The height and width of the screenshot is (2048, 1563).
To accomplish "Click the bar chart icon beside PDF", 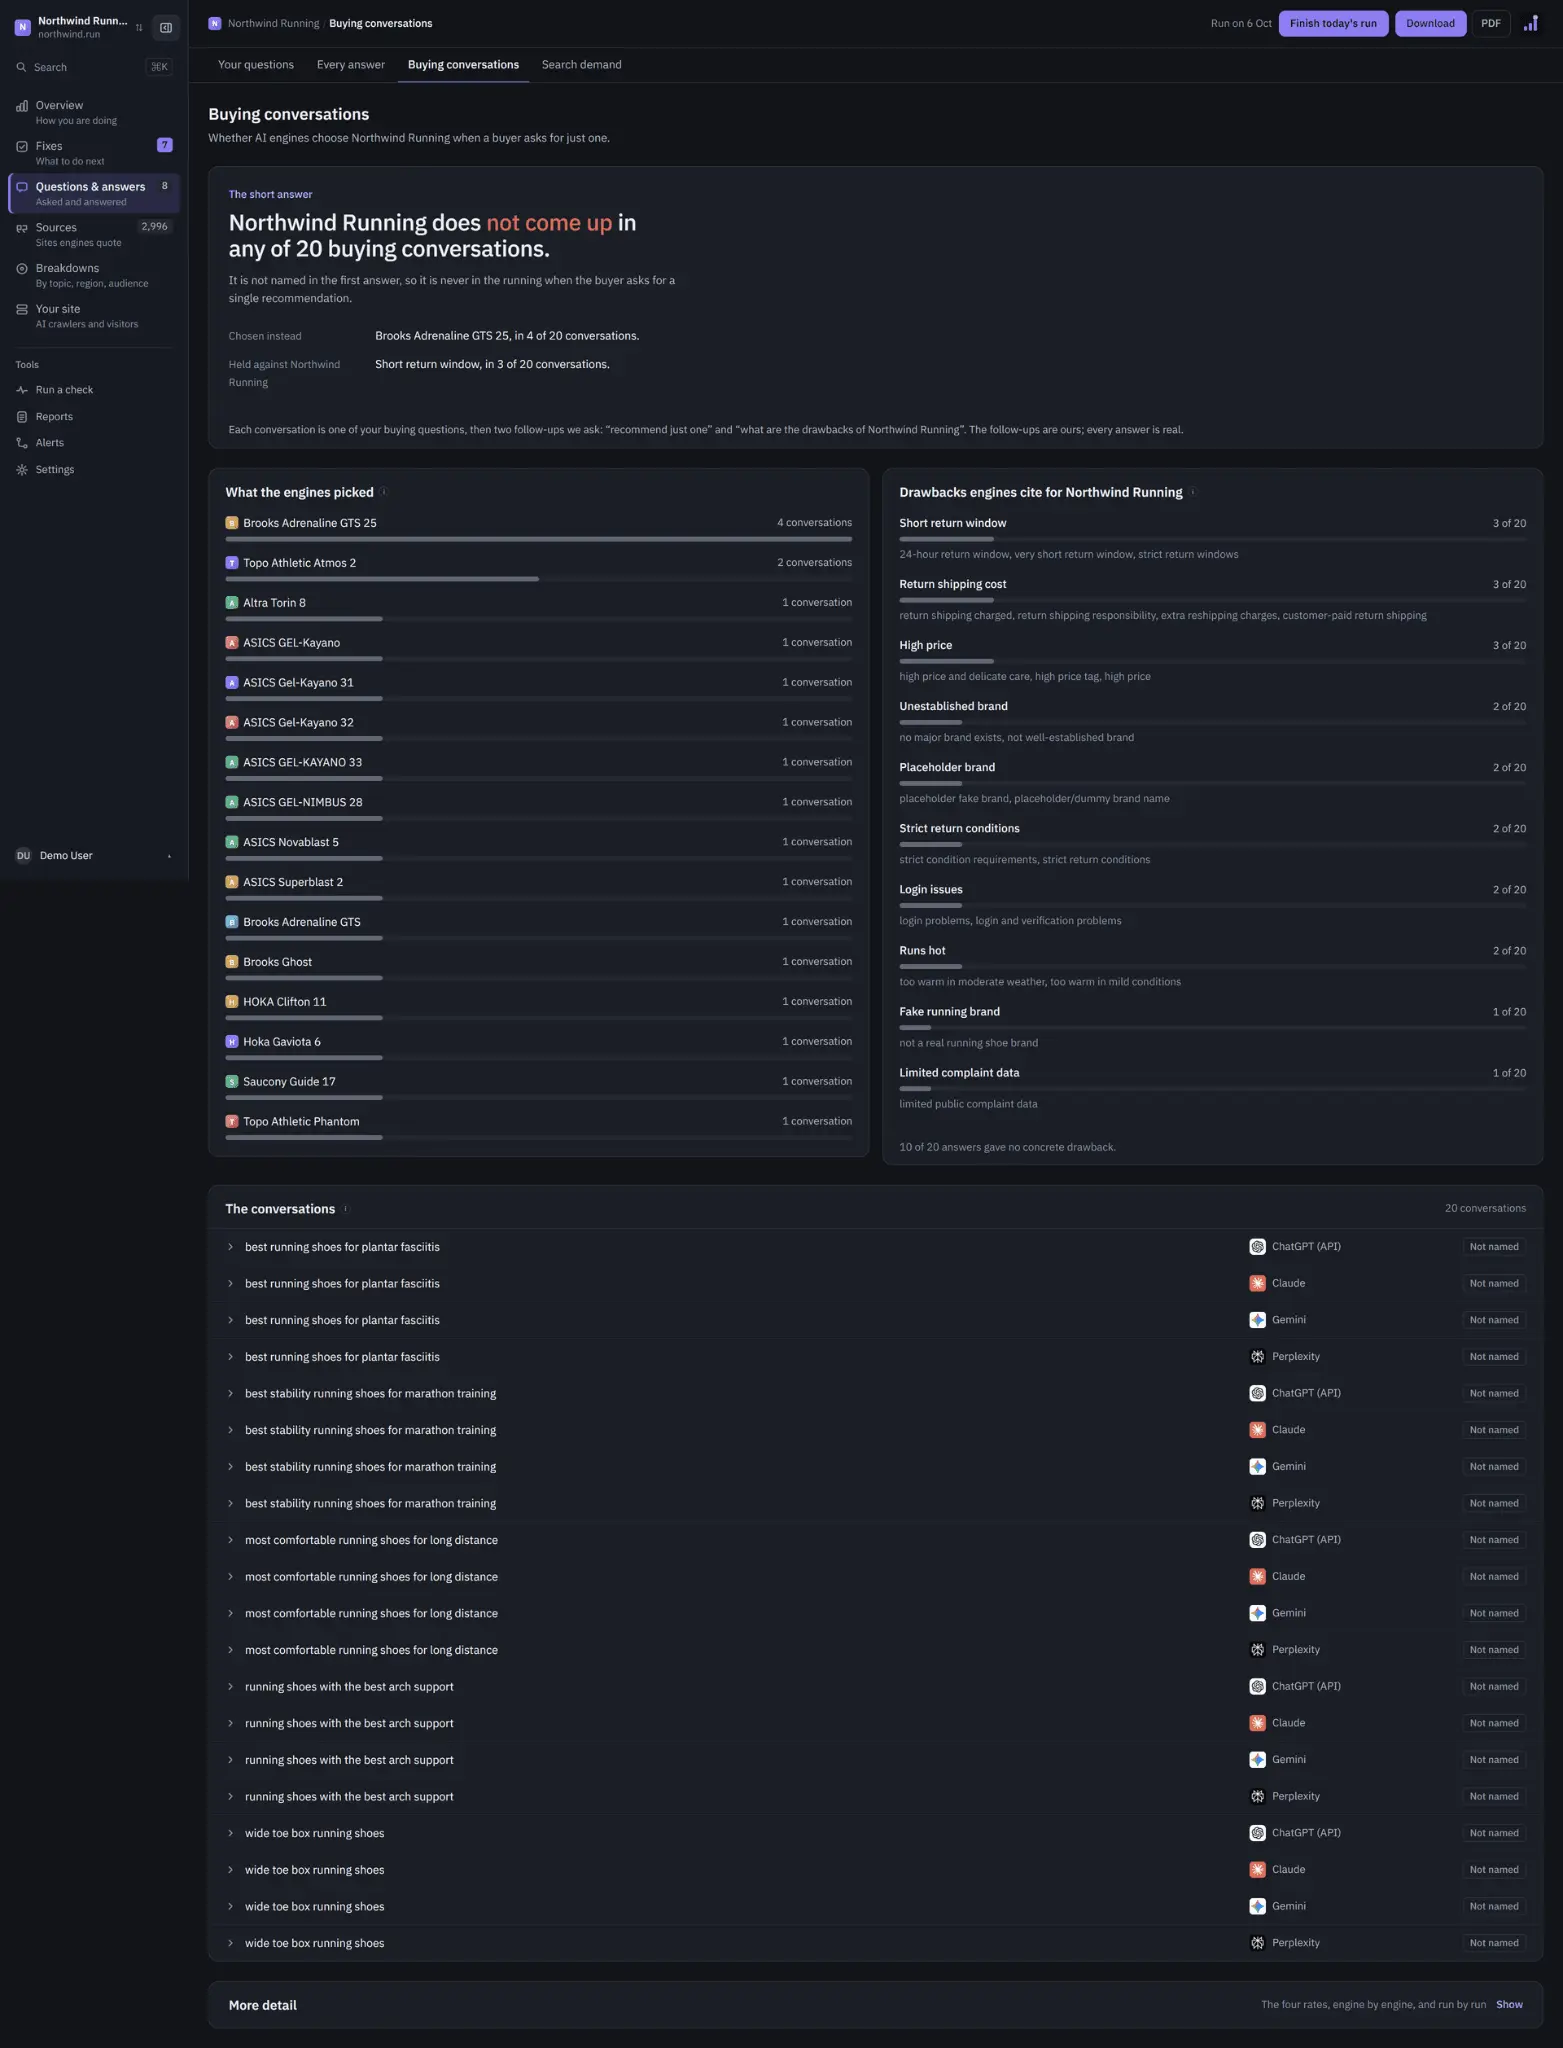I will point(1530,23).
